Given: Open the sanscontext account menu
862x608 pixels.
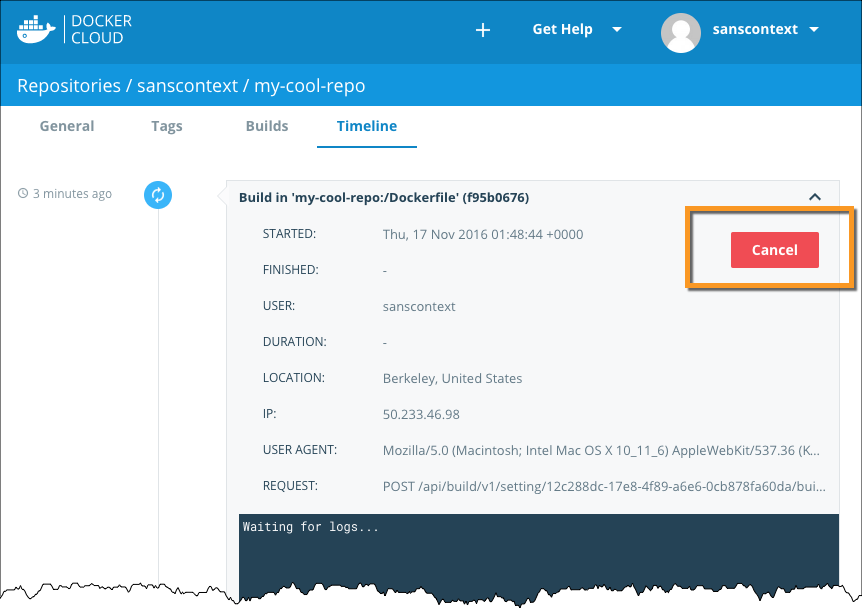Looking at the screenshot, I should (x=766, y=30).
